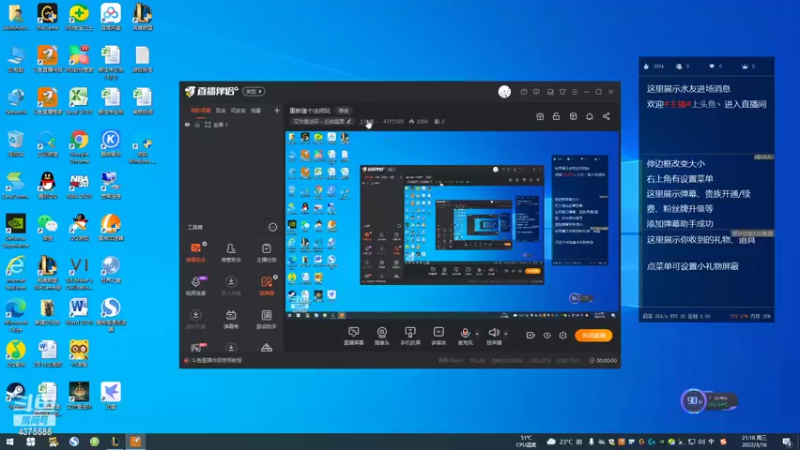This screenshot has height=450, width=800.
Task: Open the user avatar in title bar
Action: coord(504,92)
